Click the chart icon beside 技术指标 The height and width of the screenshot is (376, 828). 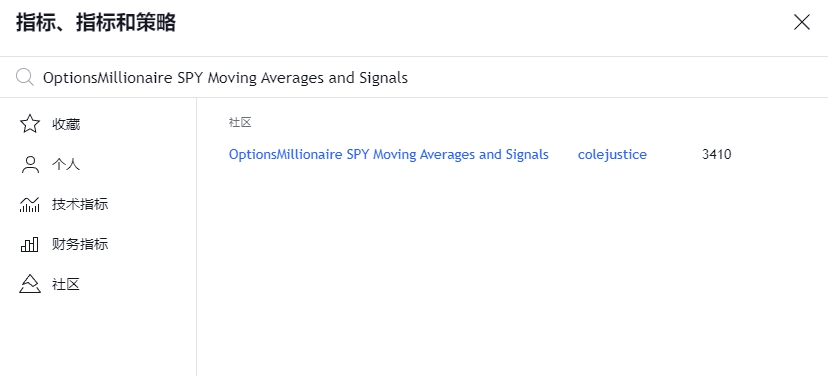(30, 204)
